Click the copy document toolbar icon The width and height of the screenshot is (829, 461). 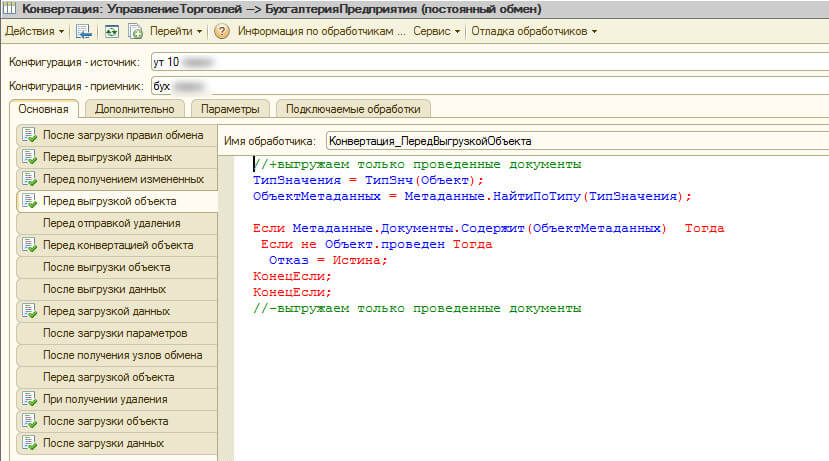(x=135, y=31)
